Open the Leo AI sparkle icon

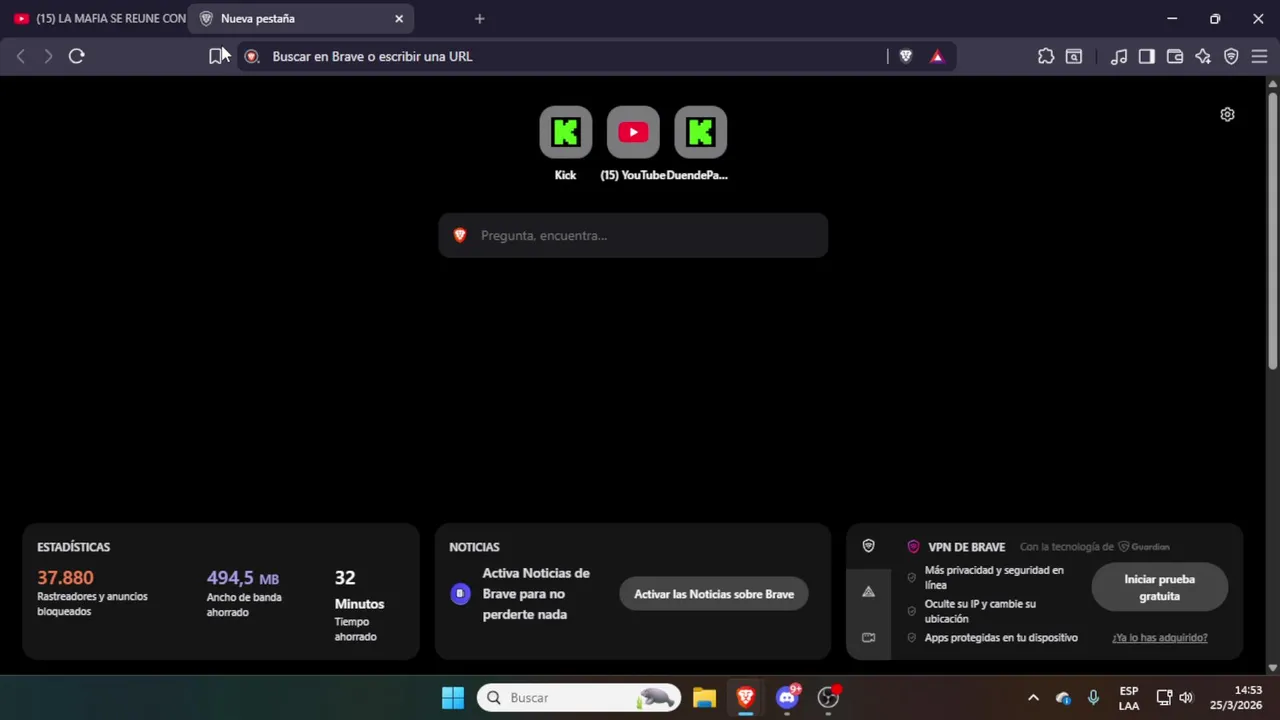[1203, 56]
